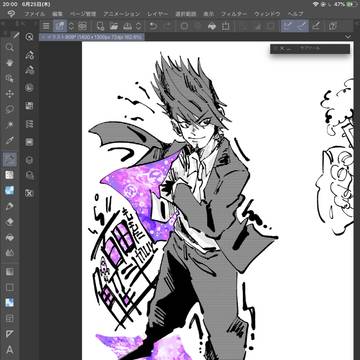This screenshot has height=360, width=360.
Task: Select the Text tool
Action: [x=10, y=350]
